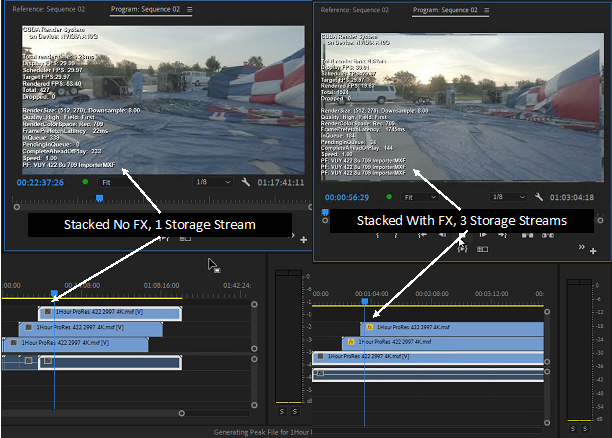Select top 1Hour ProRes clip in left timeline
The height and width of the screenshot is (438, 612).
[110, 313]
